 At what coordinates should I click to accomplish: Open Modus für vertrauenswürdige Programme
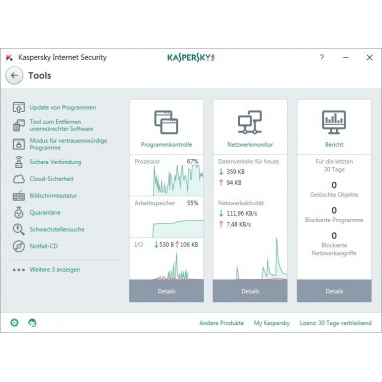(68, 144)
